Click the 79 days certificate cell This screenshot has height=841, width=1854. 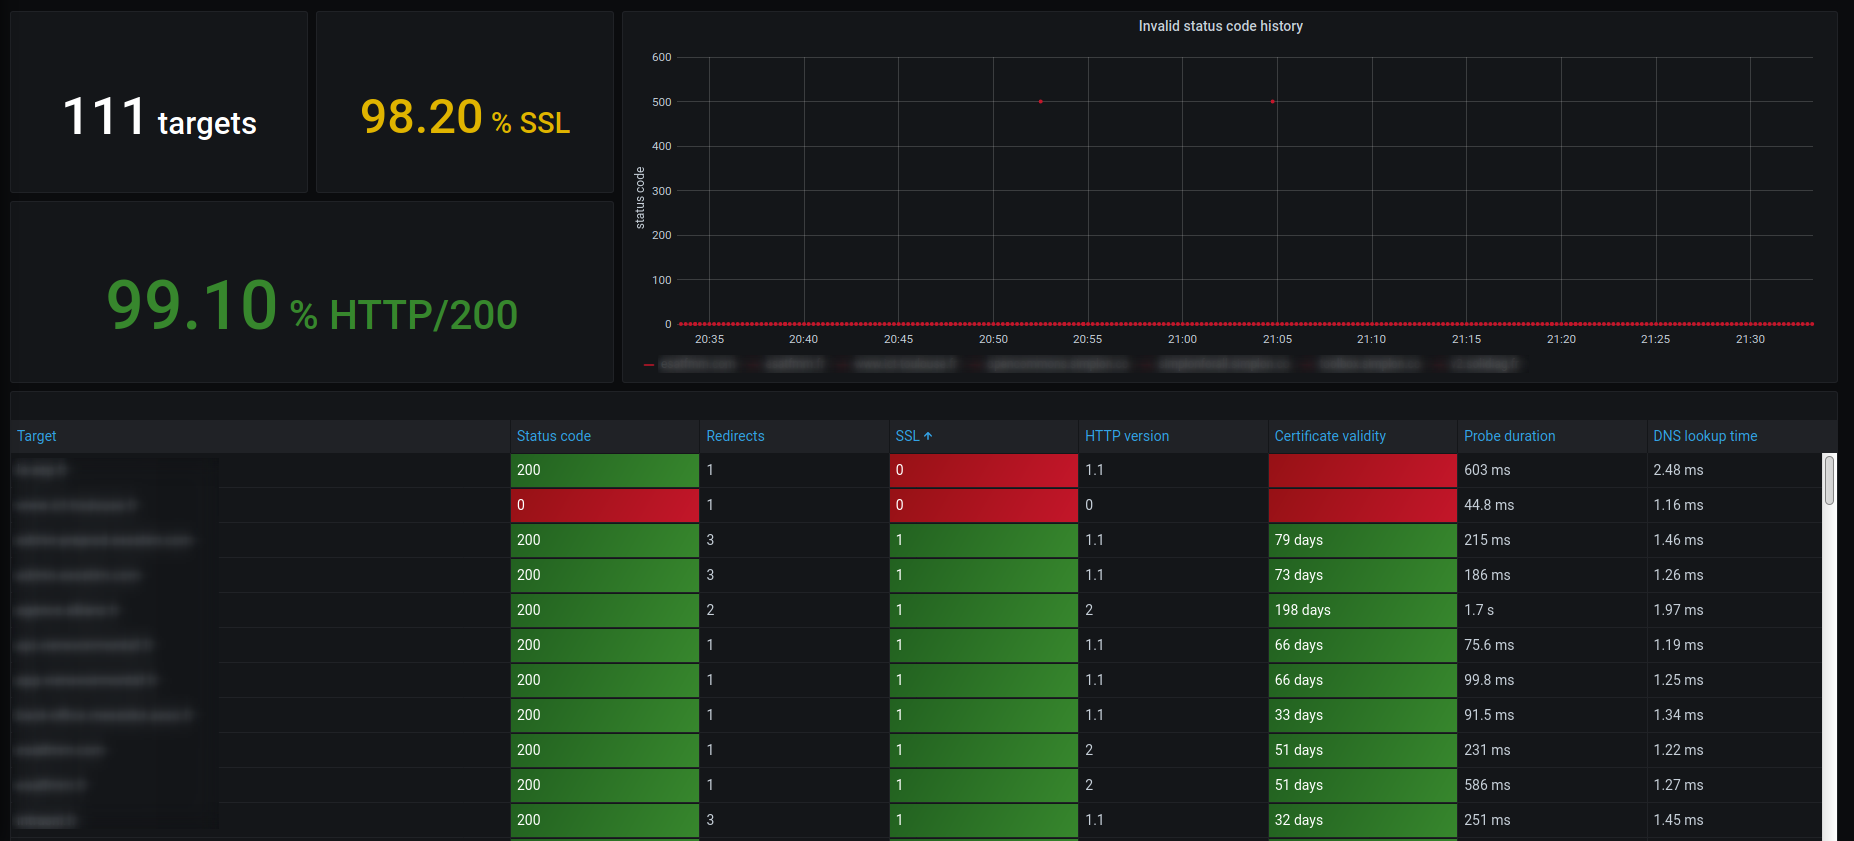click(1361, 540)
